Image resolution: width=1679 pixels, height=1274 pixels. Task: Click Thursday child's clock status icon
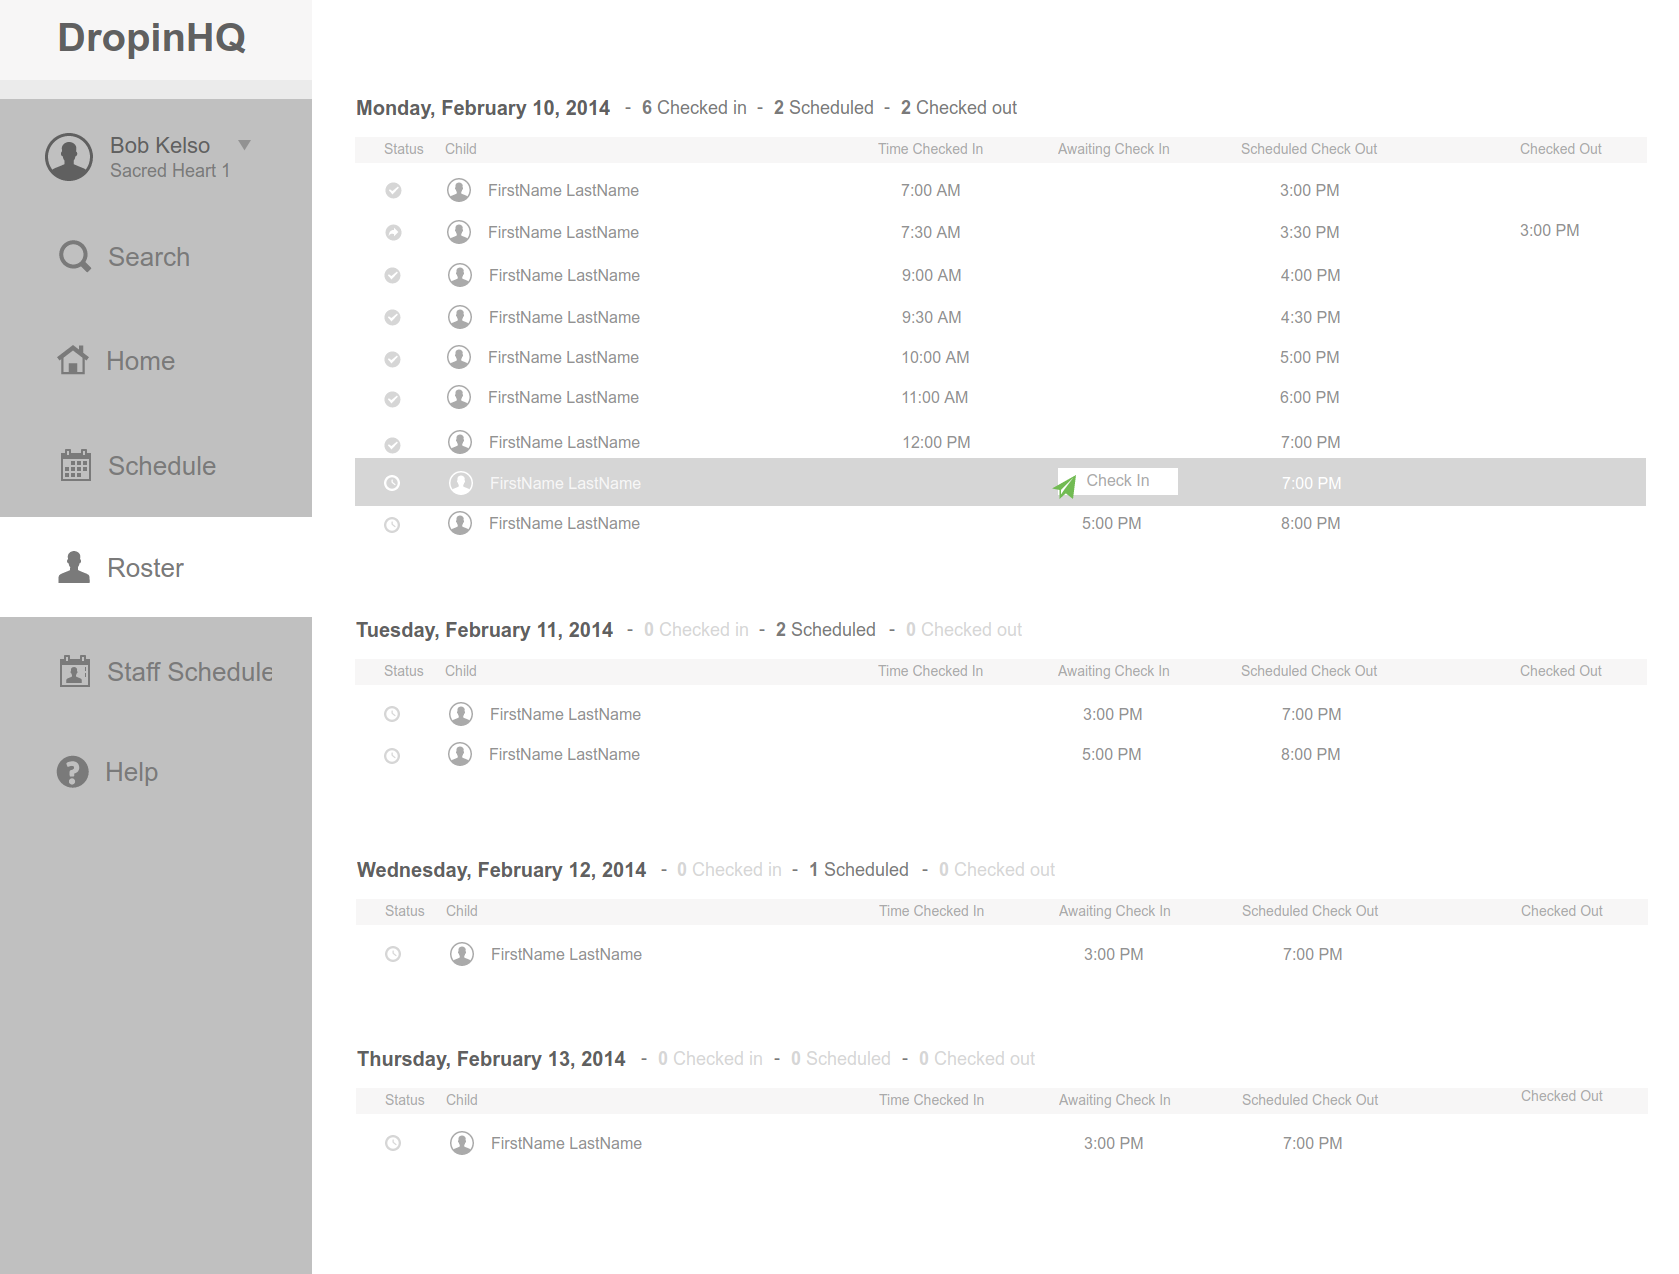tap(393, 1143)
